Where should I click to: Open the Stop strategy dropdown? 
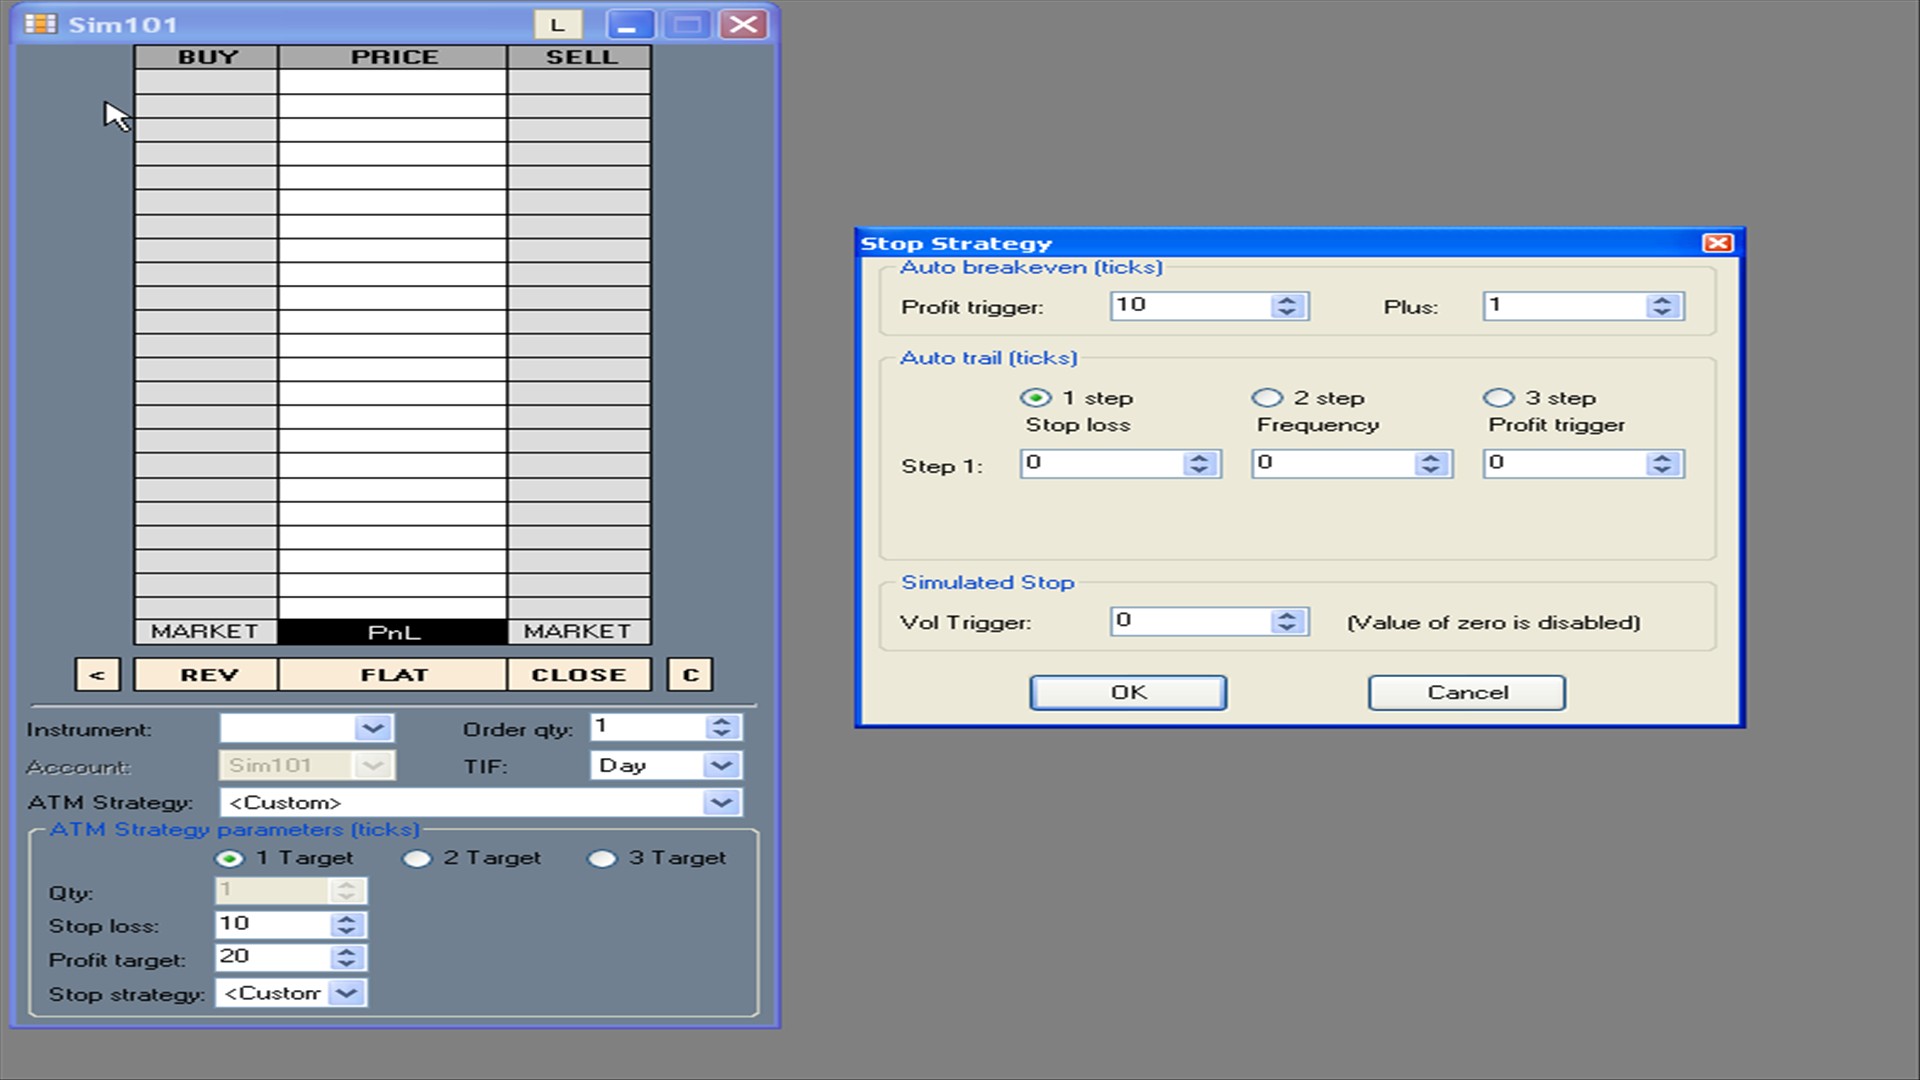coord(347,993)
